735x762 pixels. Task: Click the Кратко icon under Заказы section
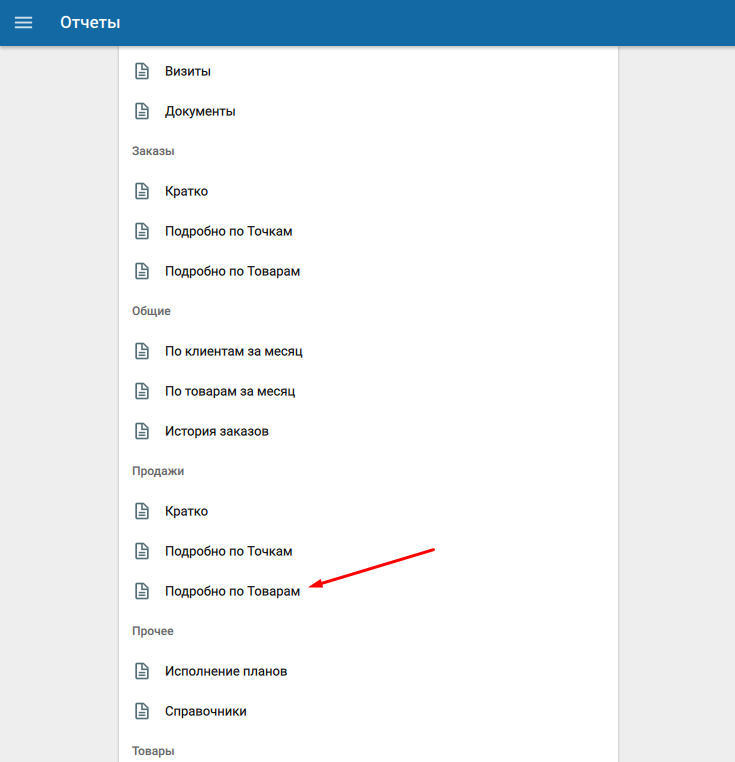click(x=142, y=191)
